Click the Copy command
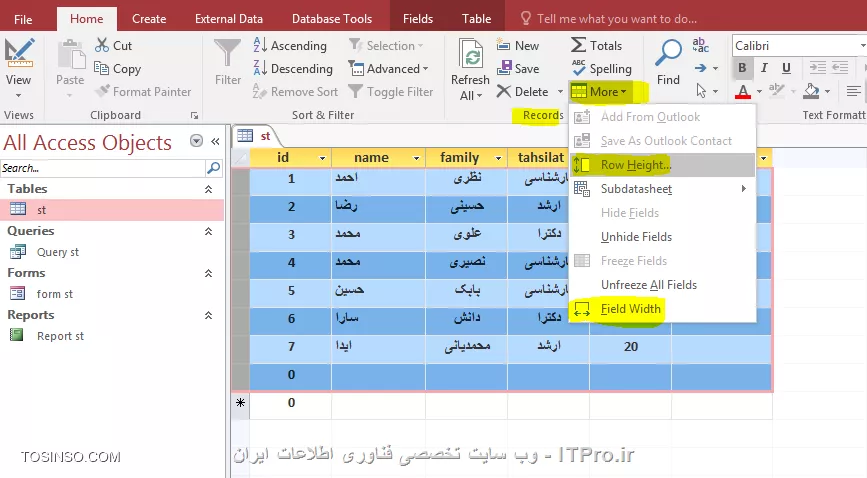Screen dimensions: 867x478 [118, 69]
